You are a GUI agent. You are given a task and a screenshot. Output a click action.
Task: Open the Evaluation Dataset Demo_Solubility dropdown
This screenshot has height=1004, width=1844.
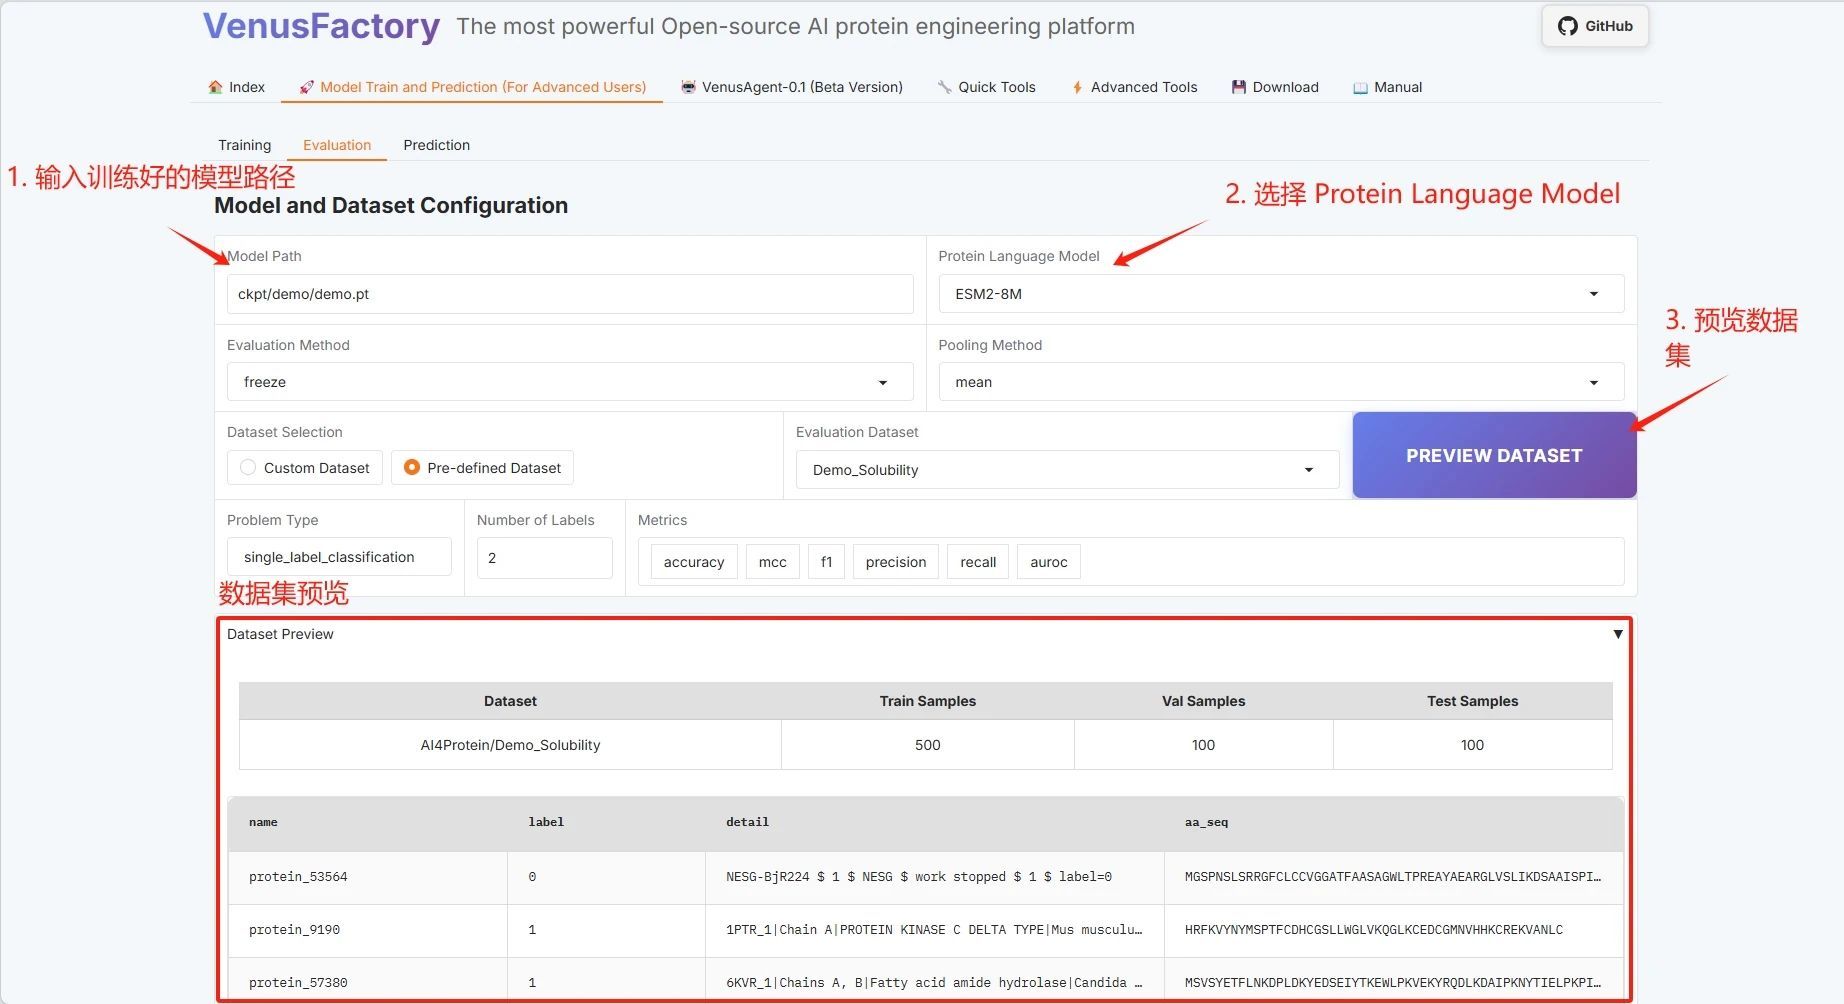tap(1066, 470)
